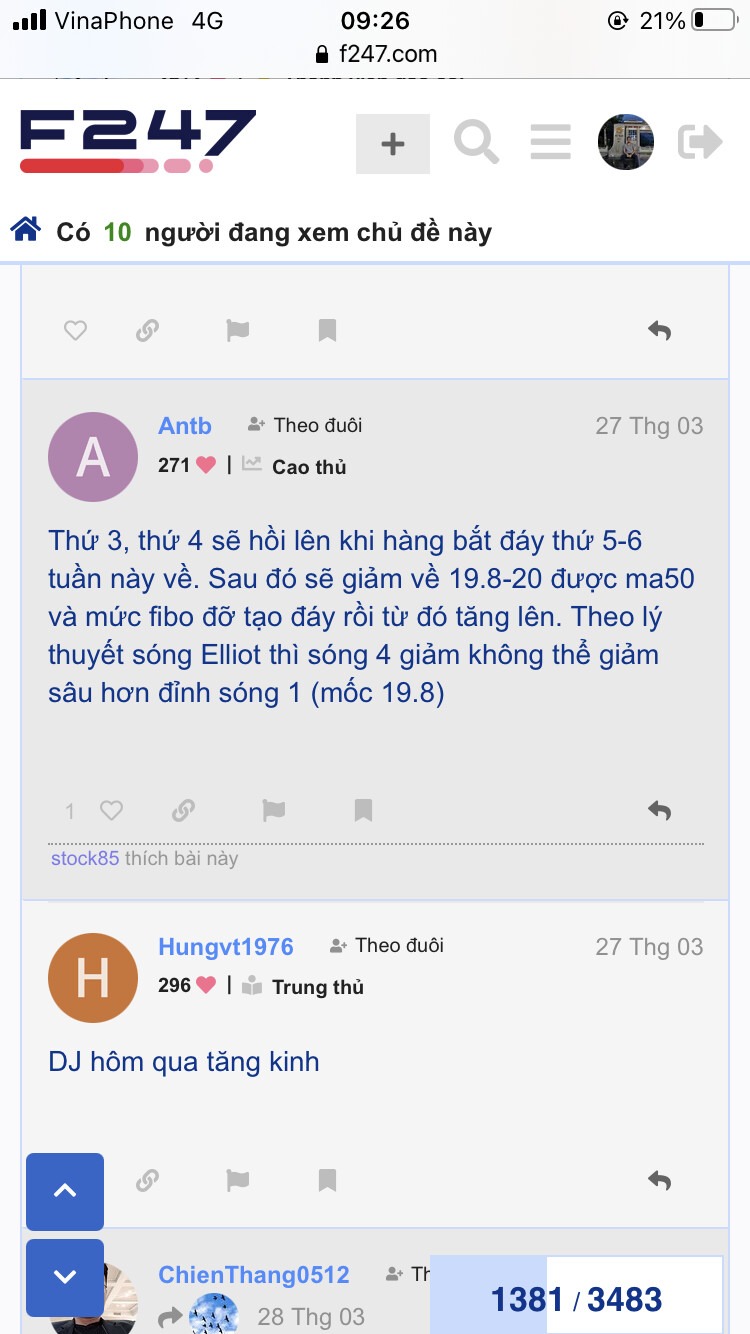The height and width of the screenshot is (1334, 750).
Task: Reply to Hungvt1976's post
Action: tap(659, 1181)
